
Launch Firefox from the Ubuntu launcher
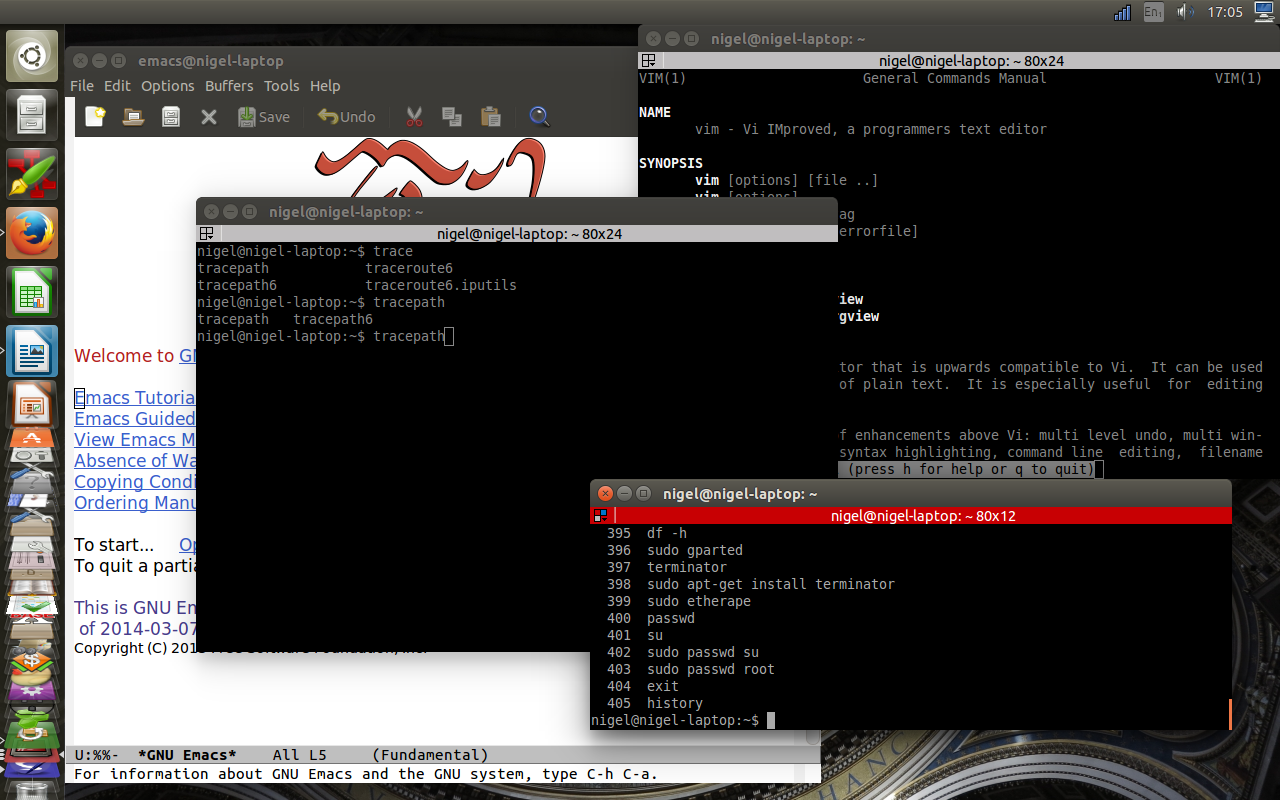pos(32,233)
